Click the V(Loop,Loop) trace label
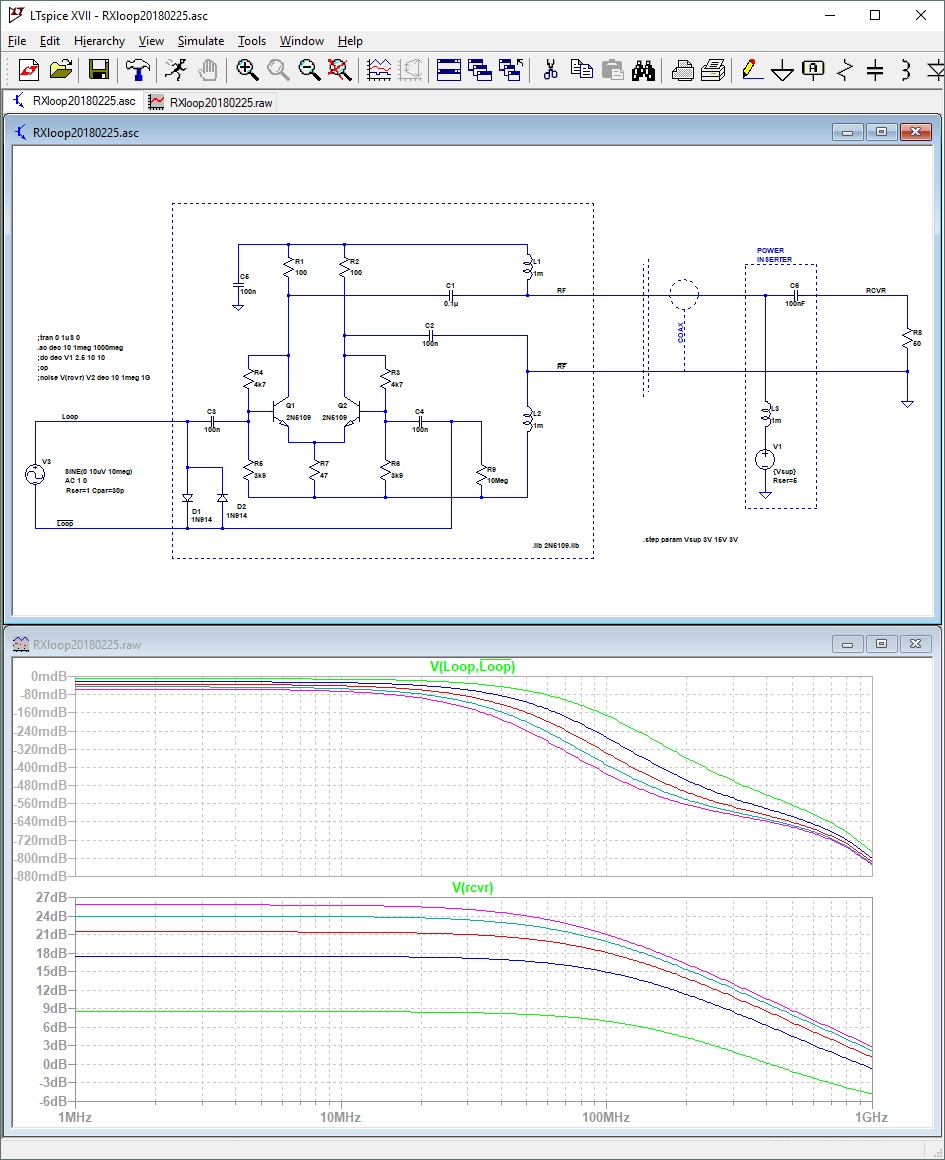 (x=472, y=666)
